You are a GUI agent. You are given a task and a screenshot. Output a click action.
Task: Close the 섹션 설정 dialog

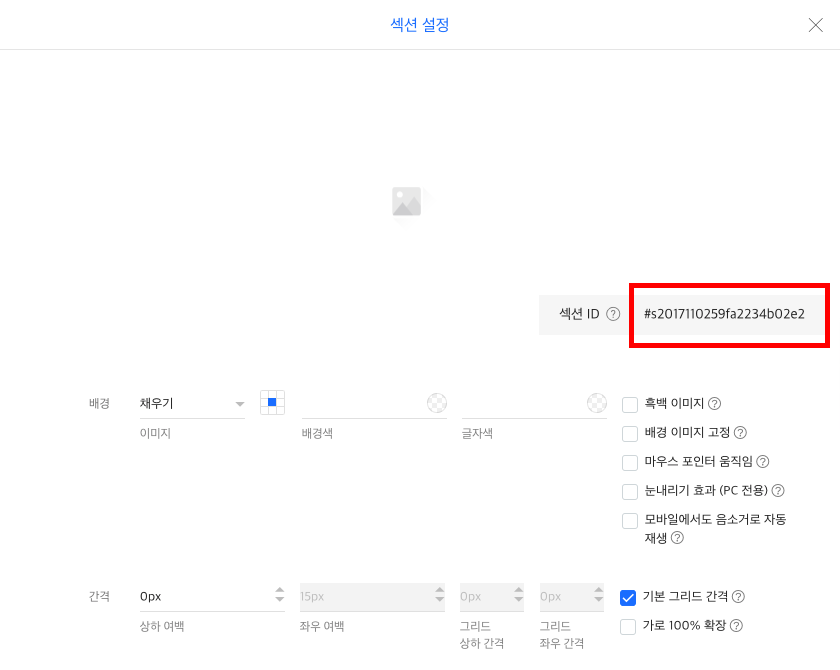tap(815, 25)
